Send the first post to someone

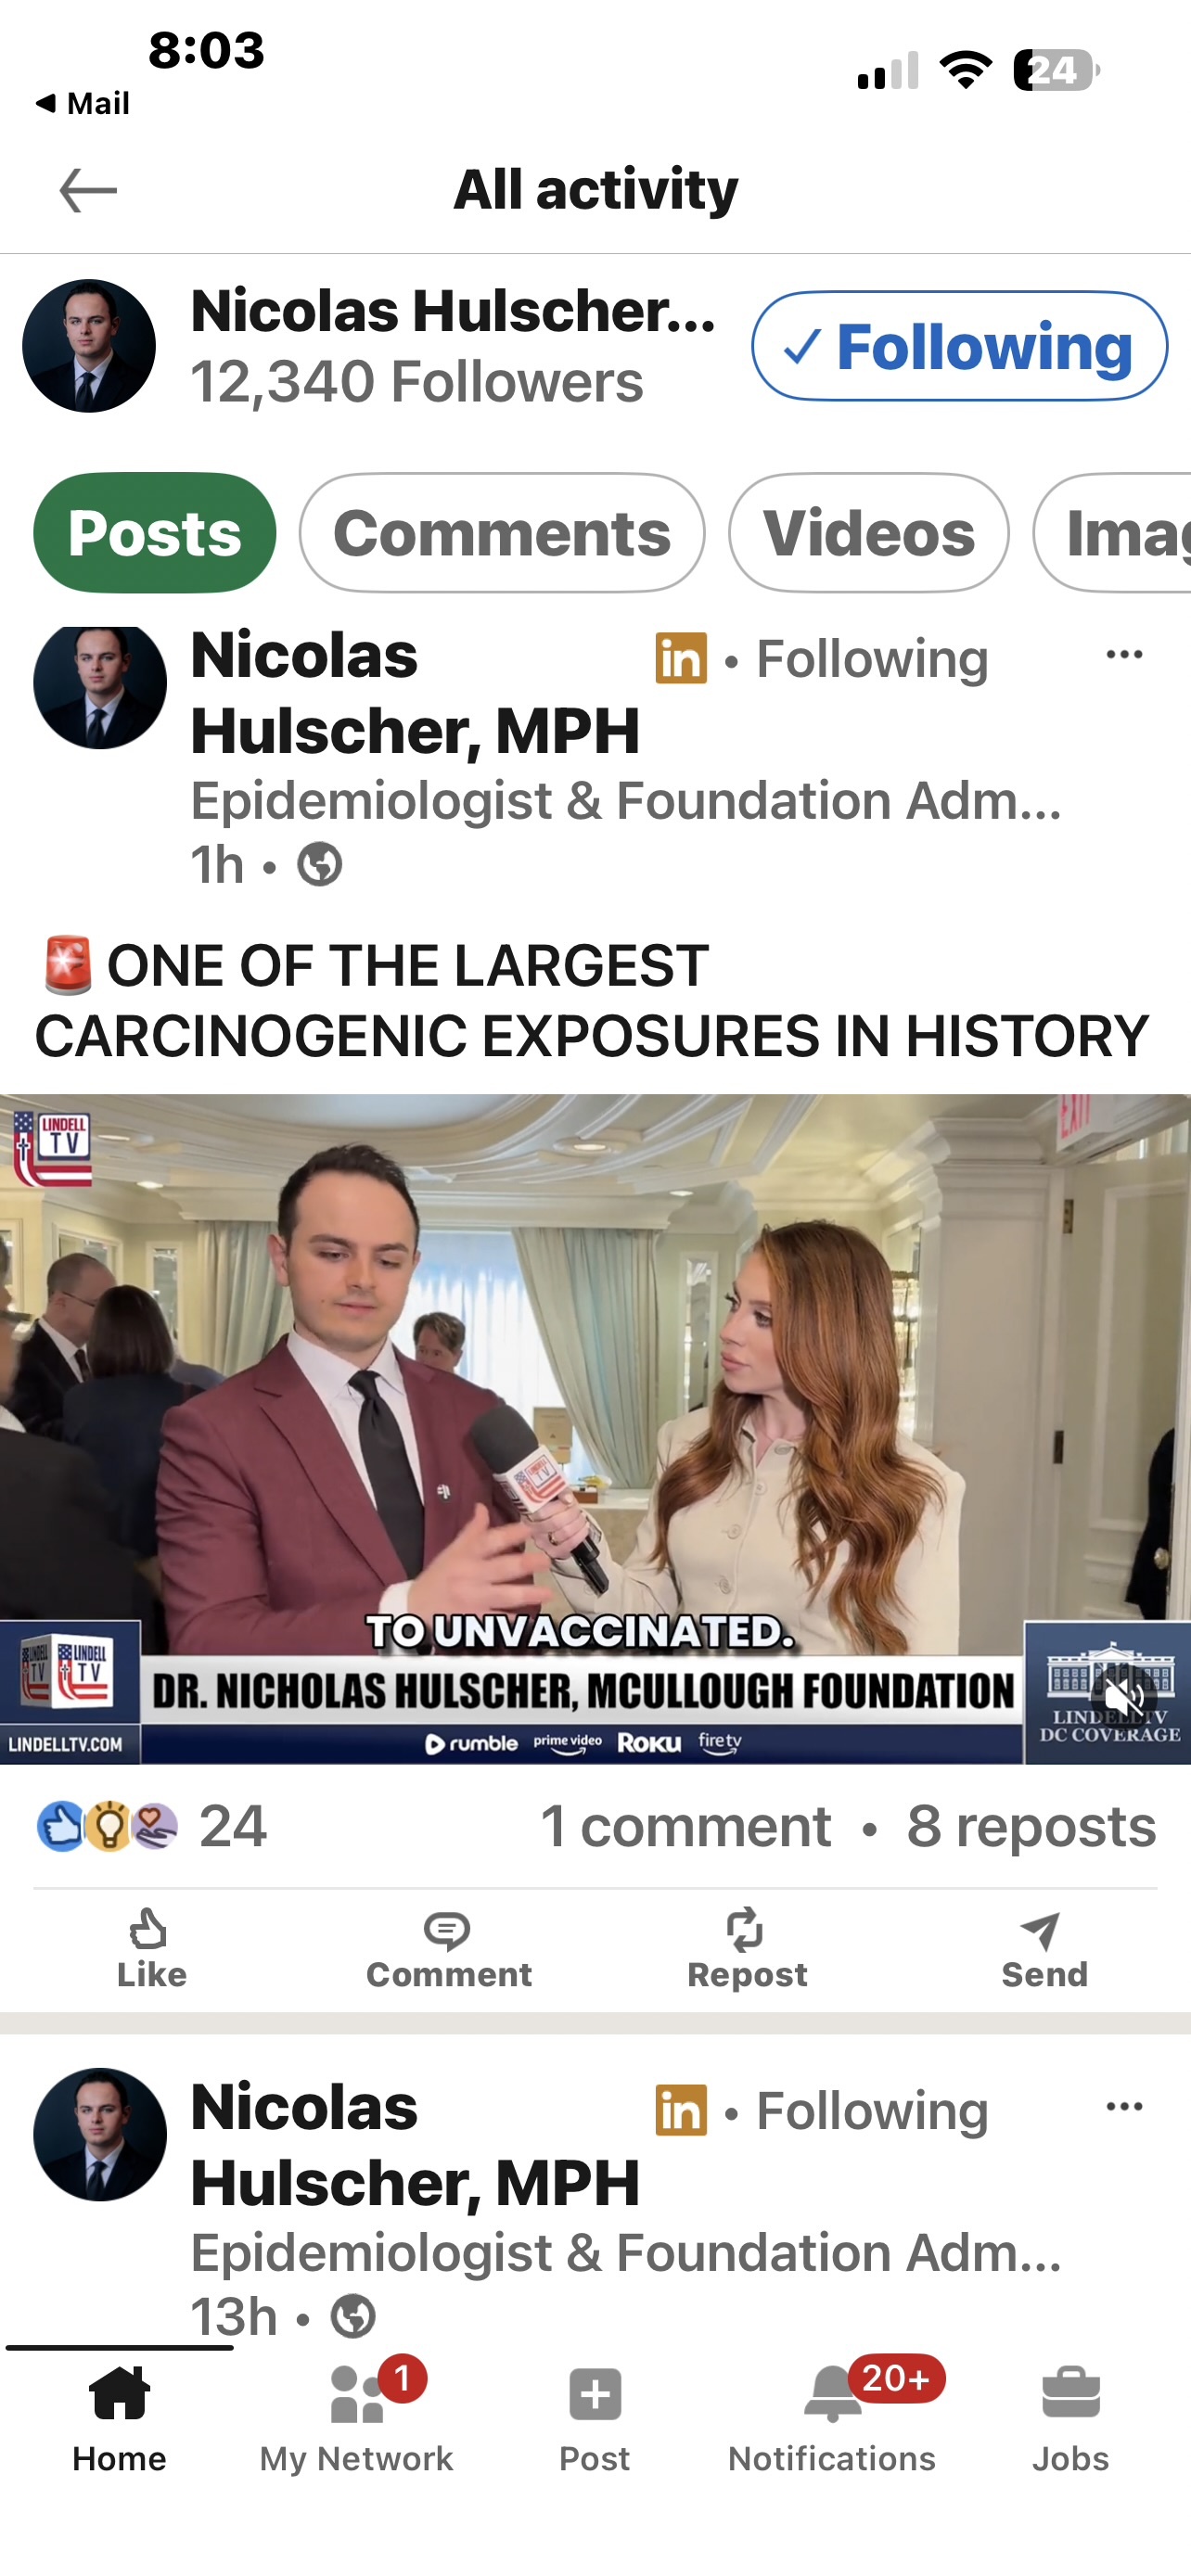(1044, 1950)
